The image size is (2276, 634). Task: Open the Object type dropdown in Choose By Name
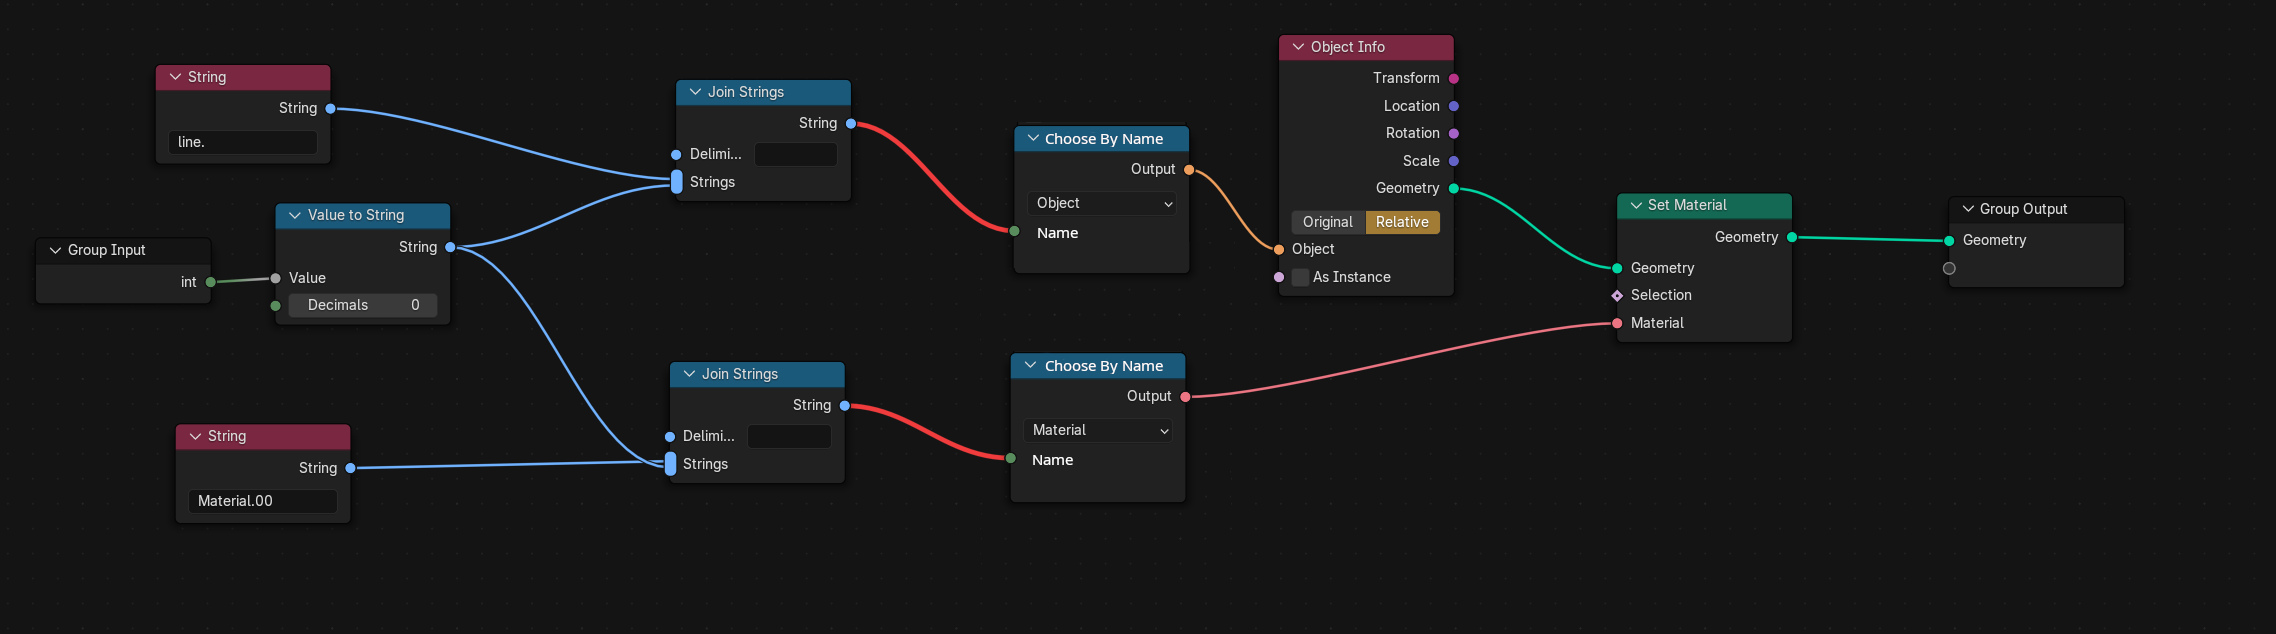(1102, 203)
